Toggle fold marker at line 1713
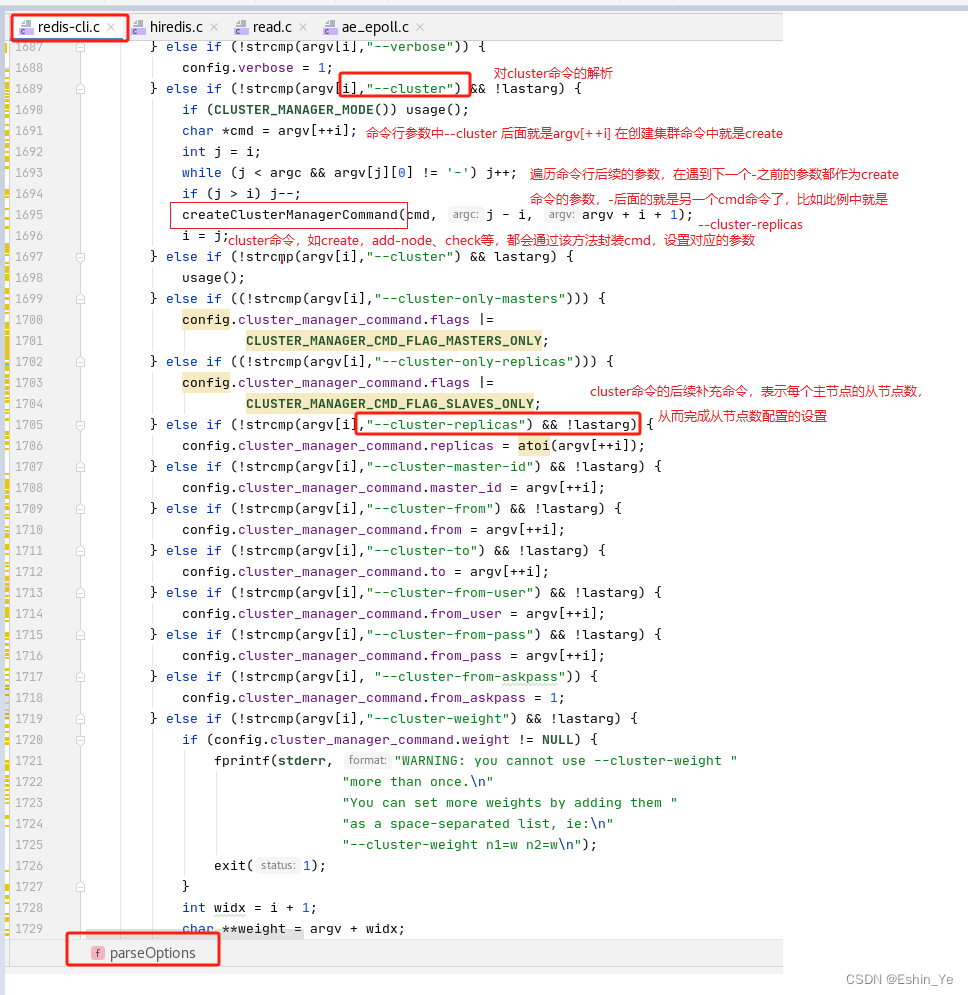The height and width of the screenshot is (995, 968). point(81,593)
